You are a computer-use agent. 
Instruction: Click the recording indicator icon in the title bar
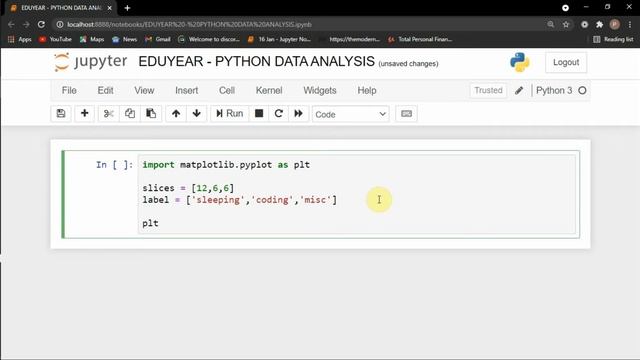tap(565, 8)
